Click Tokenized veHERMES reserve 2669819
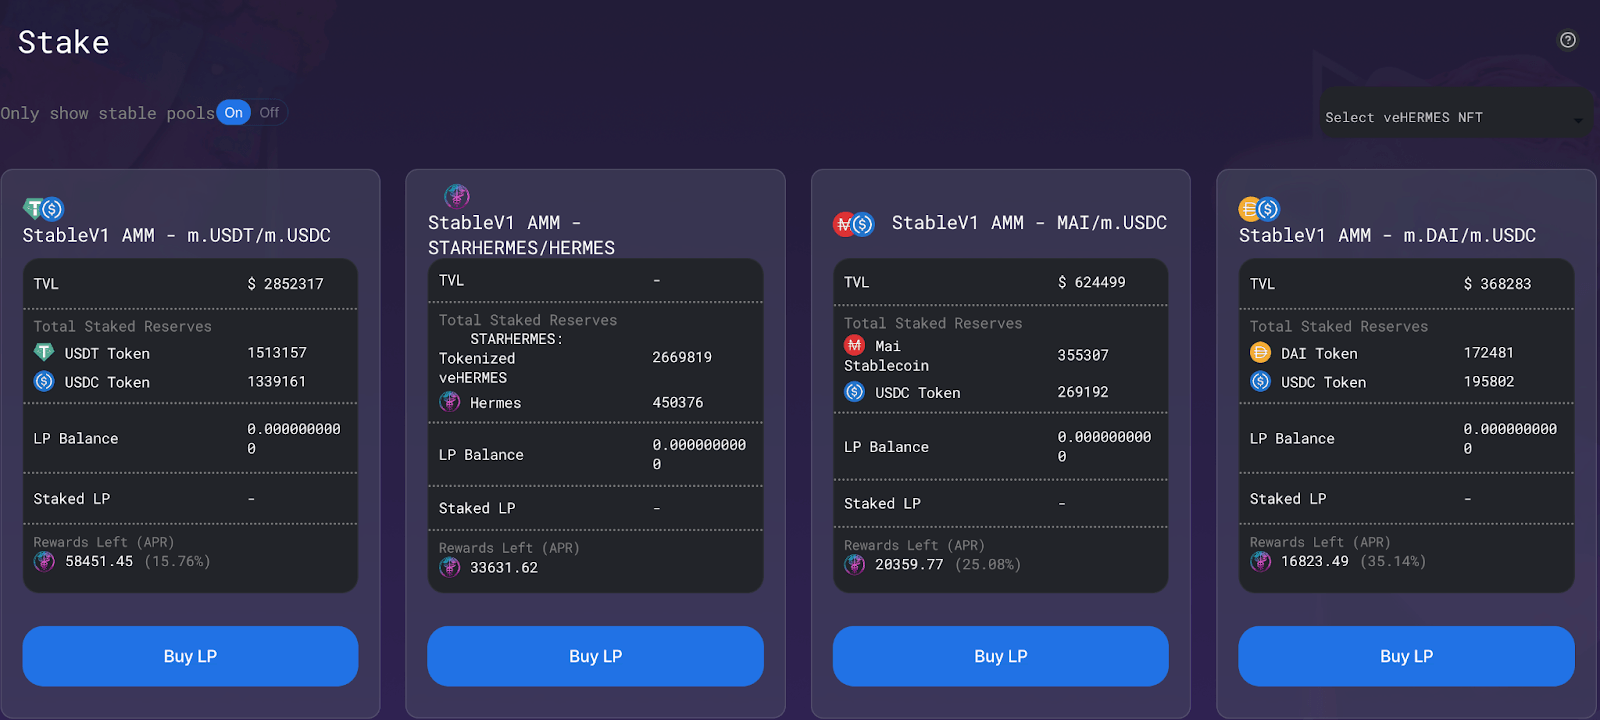The image size is (1600, 720). [x=682, y=357]
